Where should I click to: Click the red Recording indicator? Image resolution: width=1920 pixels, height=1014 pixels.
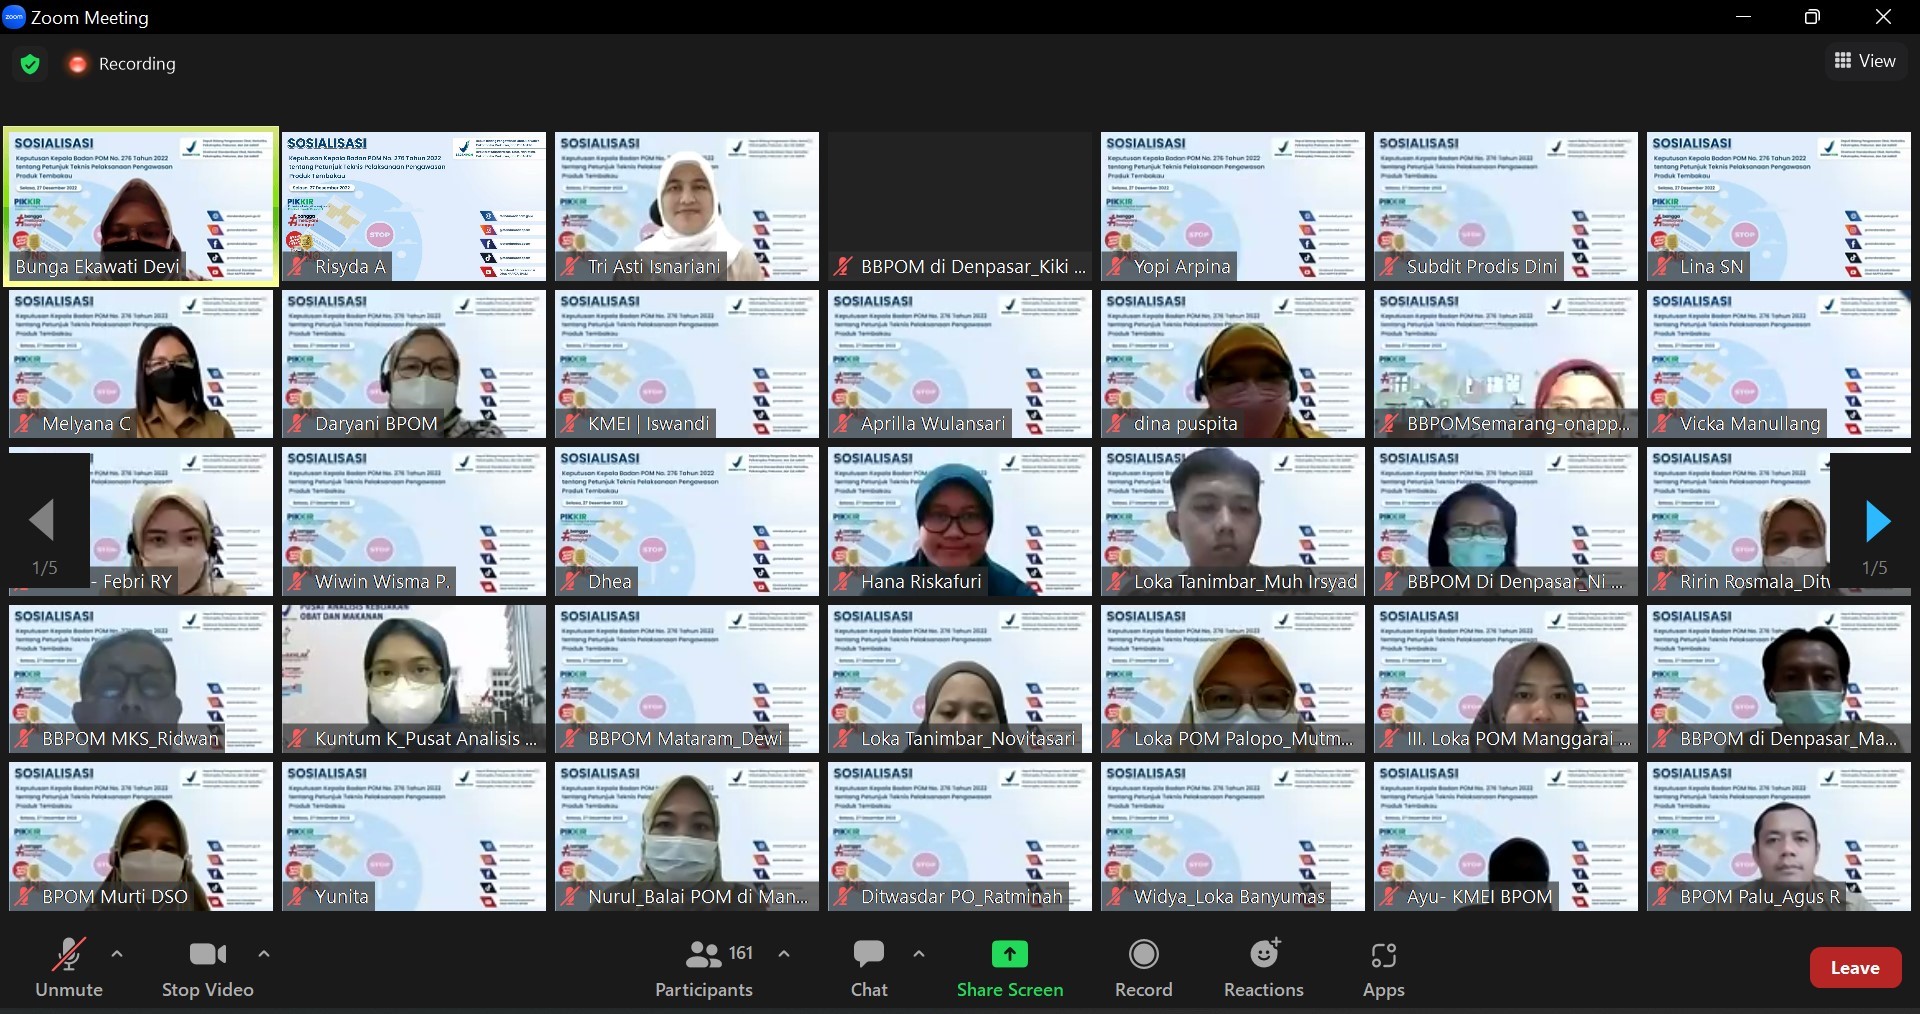(x=77, y=64)
